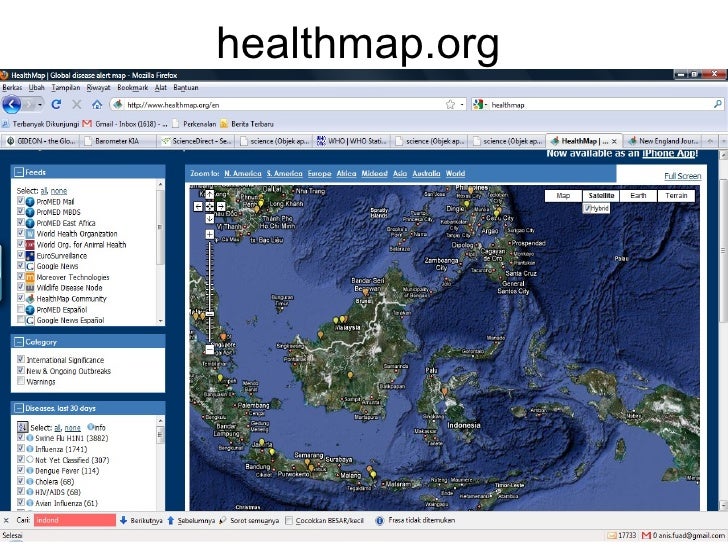This screenshot has height=546, width=728.
Task: Click the mail counter icon showing 17733
Action: click(x=611, y=535)
